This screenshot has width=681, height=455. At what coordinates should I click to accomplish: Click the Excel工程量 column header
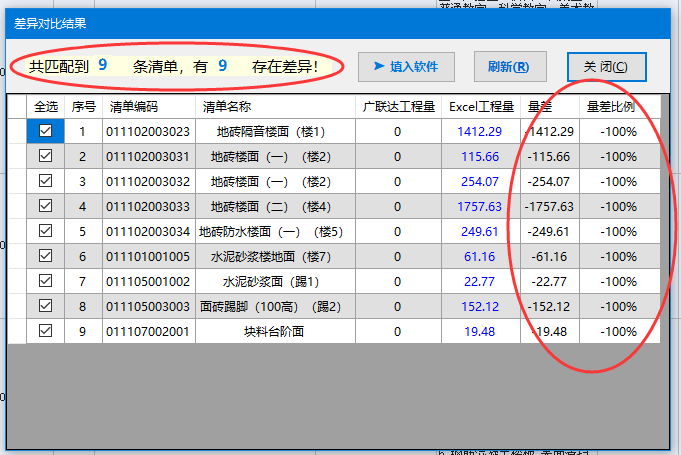click(x=481, y=106)
